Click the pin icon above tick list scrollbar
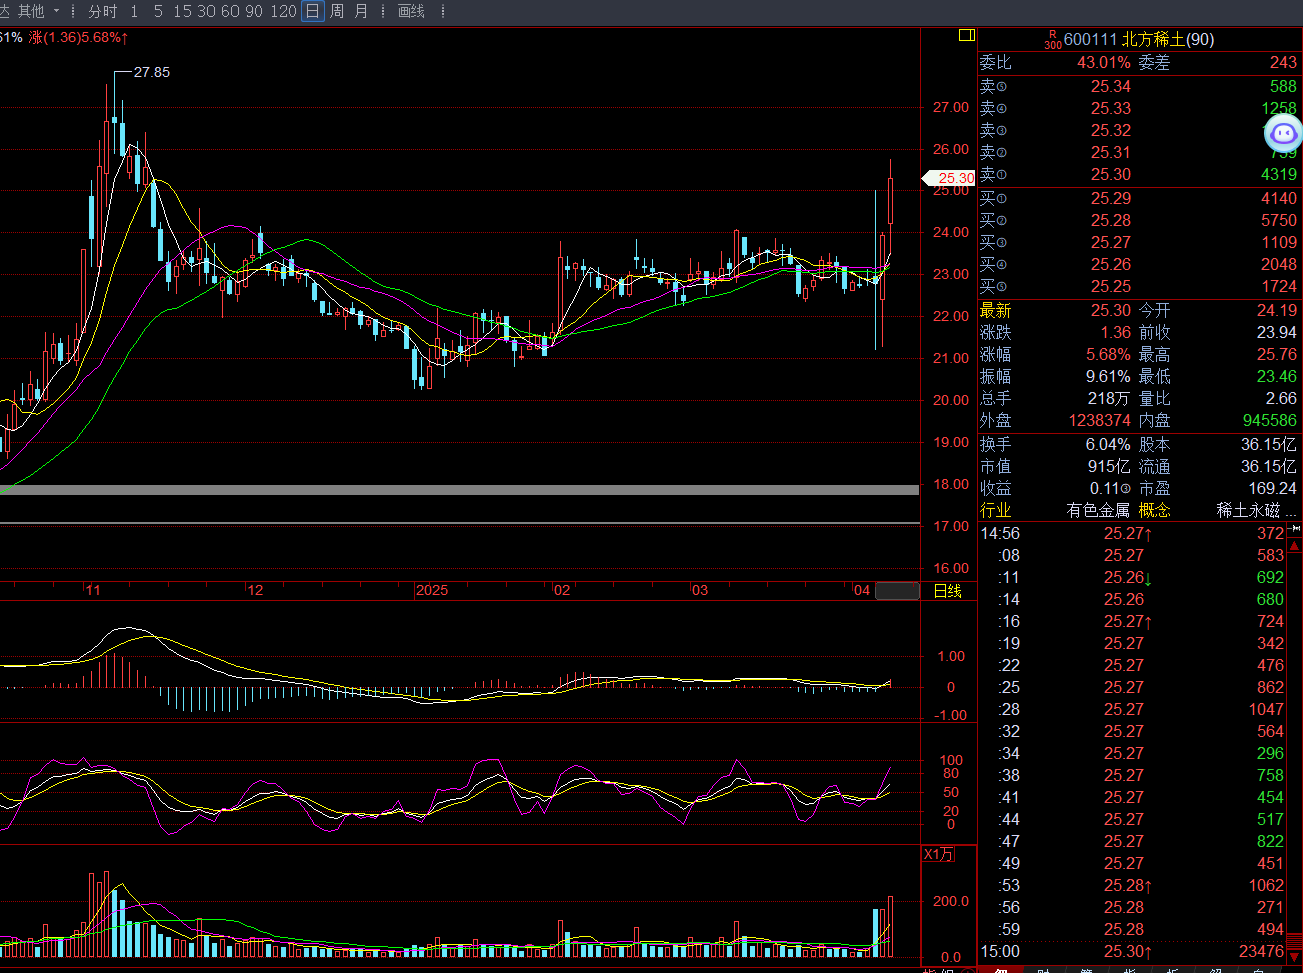The width and height of the screenshot is (1303, 973). pos(1293,532)
